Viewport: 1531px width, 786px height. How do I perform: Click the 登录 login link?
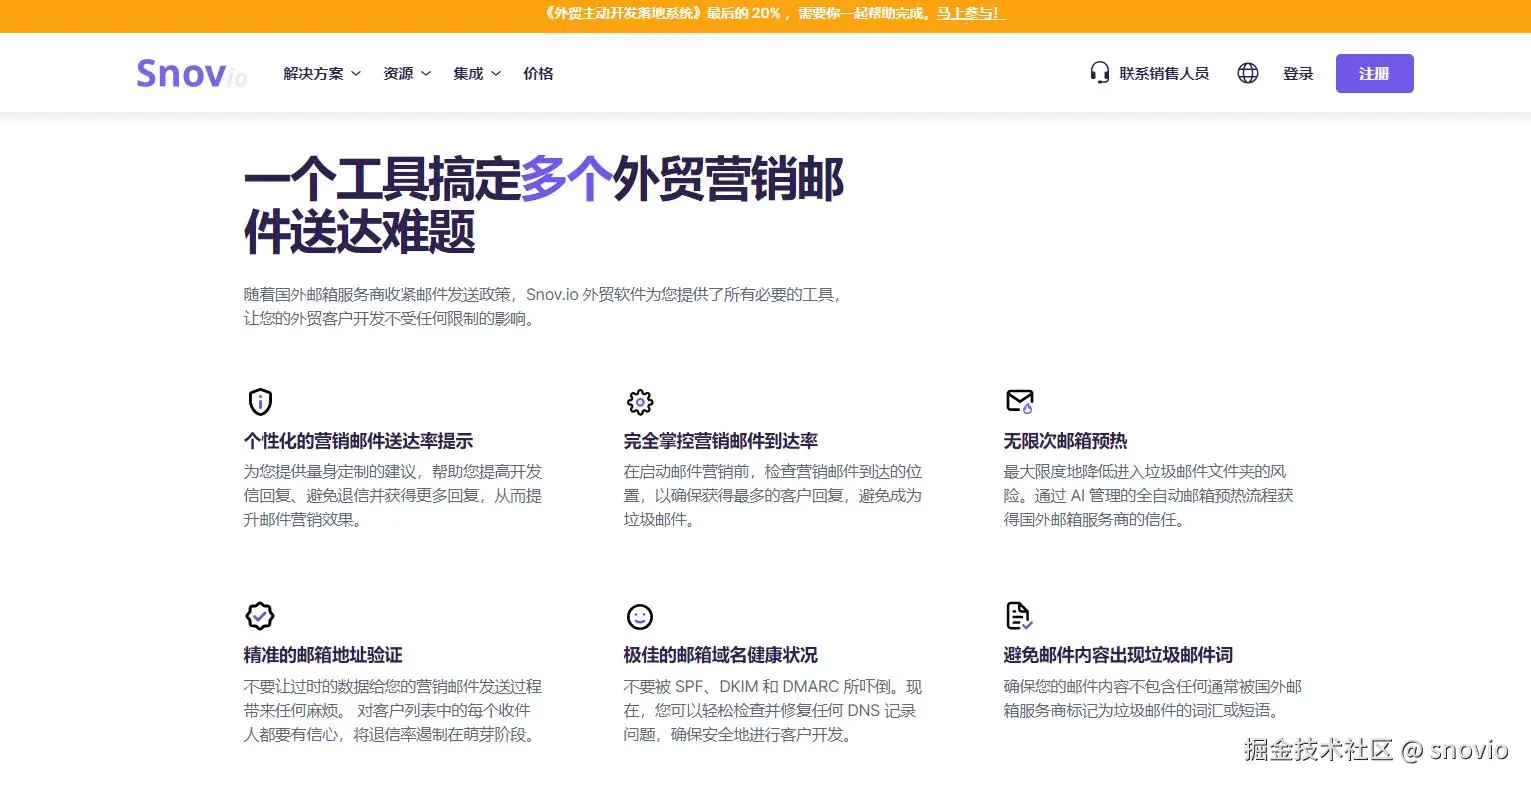point(1298,73)
